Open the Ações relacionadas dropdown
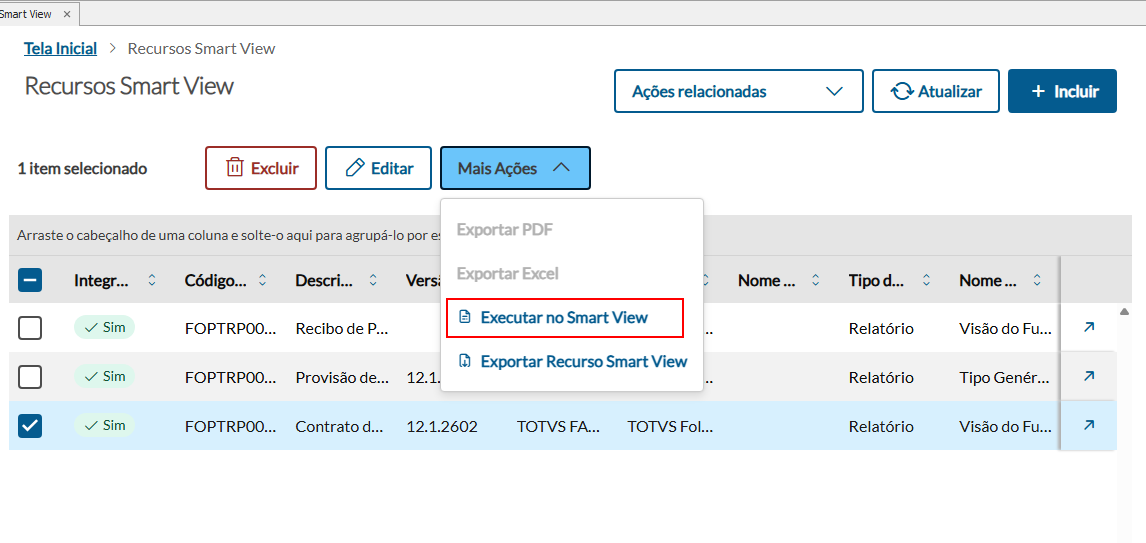Screen dimensions: 1146x543 [x=738, y=91]
